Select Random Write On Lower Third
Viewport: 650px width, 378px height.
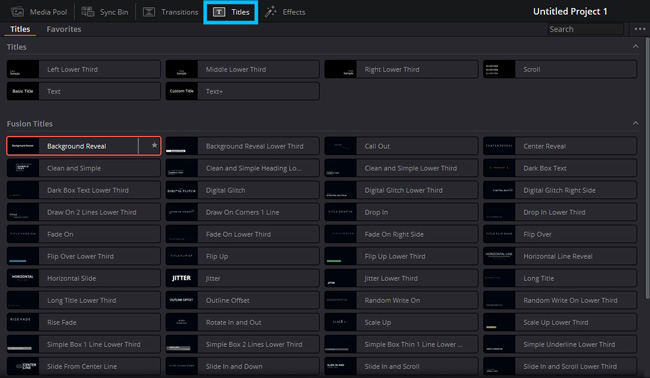(x=560, y=300)
